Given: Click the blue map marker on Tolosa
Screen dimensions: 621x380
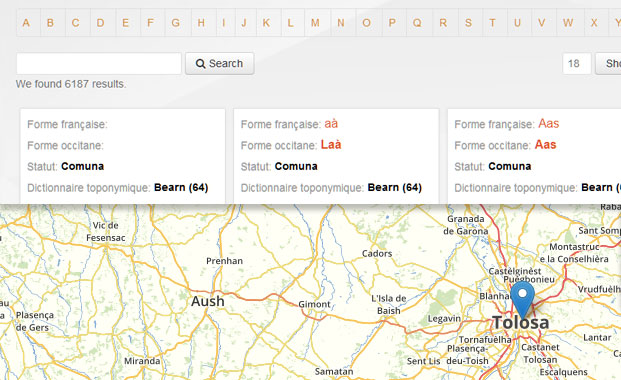Looking at the screenshot, I should click(522, 300).
